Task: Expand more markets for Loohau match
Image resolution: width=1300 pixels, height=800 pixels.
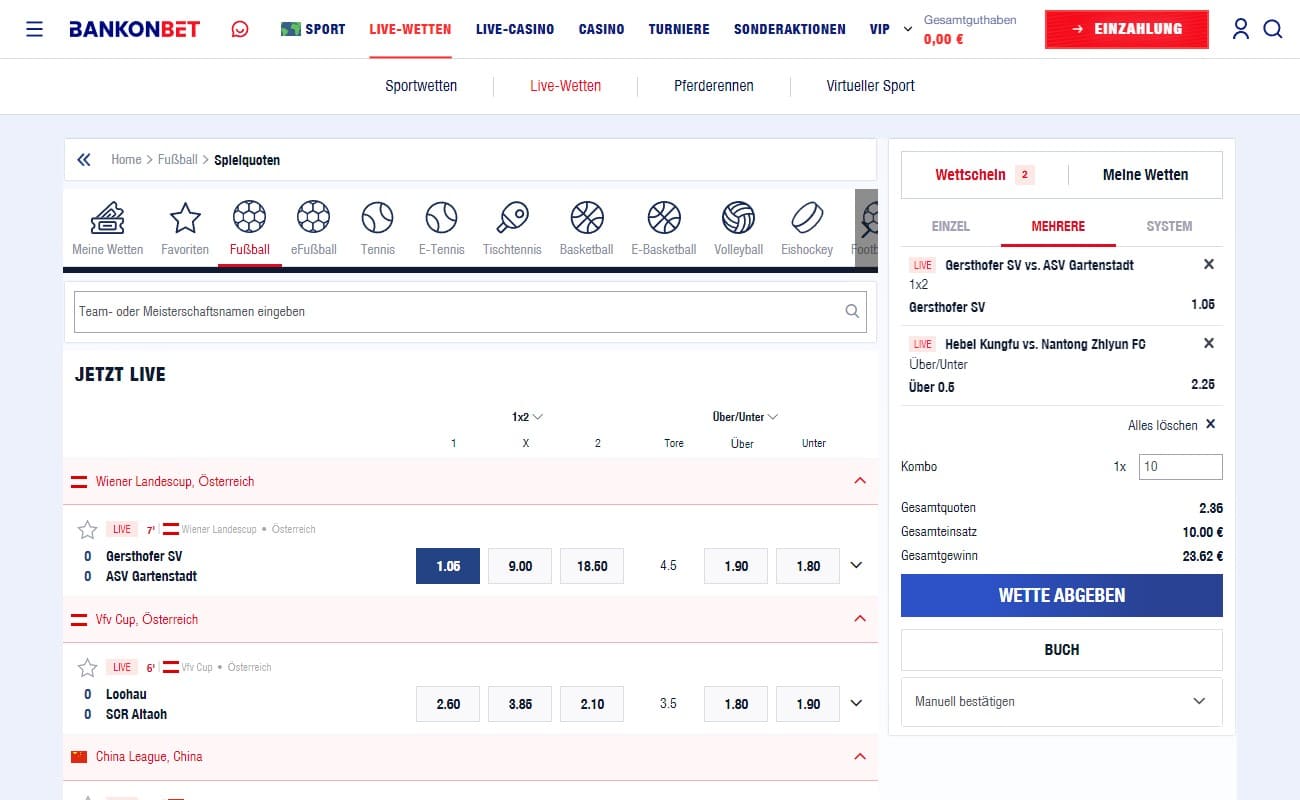Action: (856, 703)
